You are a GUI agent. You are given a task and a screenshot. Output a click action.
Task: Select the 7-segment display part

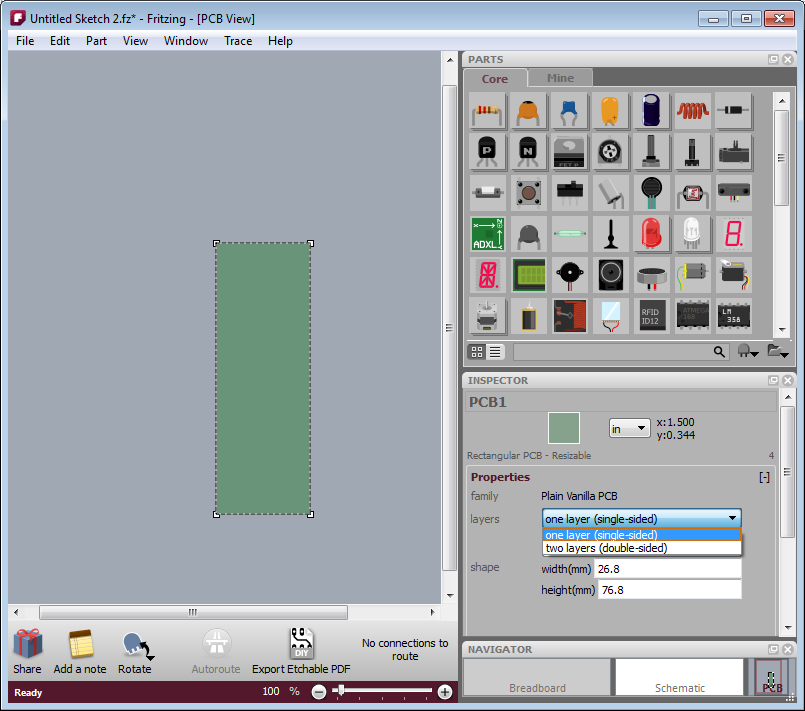coord(733,233)
